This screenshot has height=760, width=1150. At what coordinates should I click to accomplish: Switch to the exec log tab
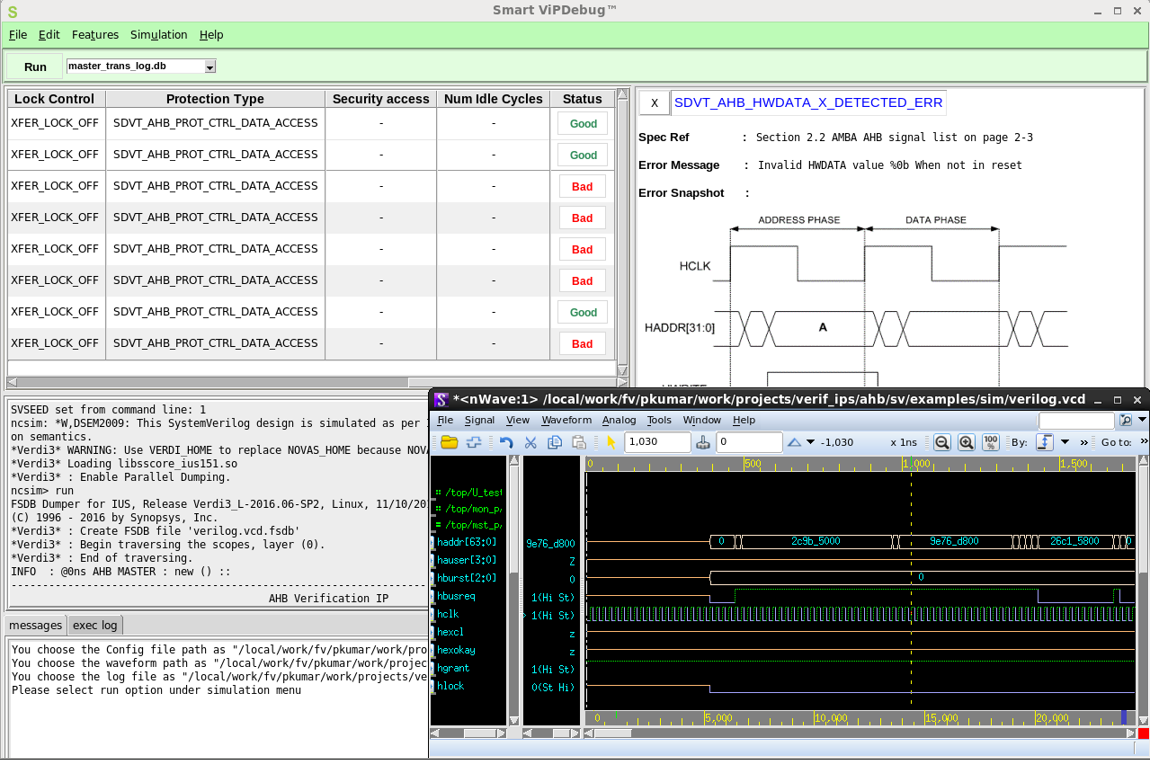[95, 625]
